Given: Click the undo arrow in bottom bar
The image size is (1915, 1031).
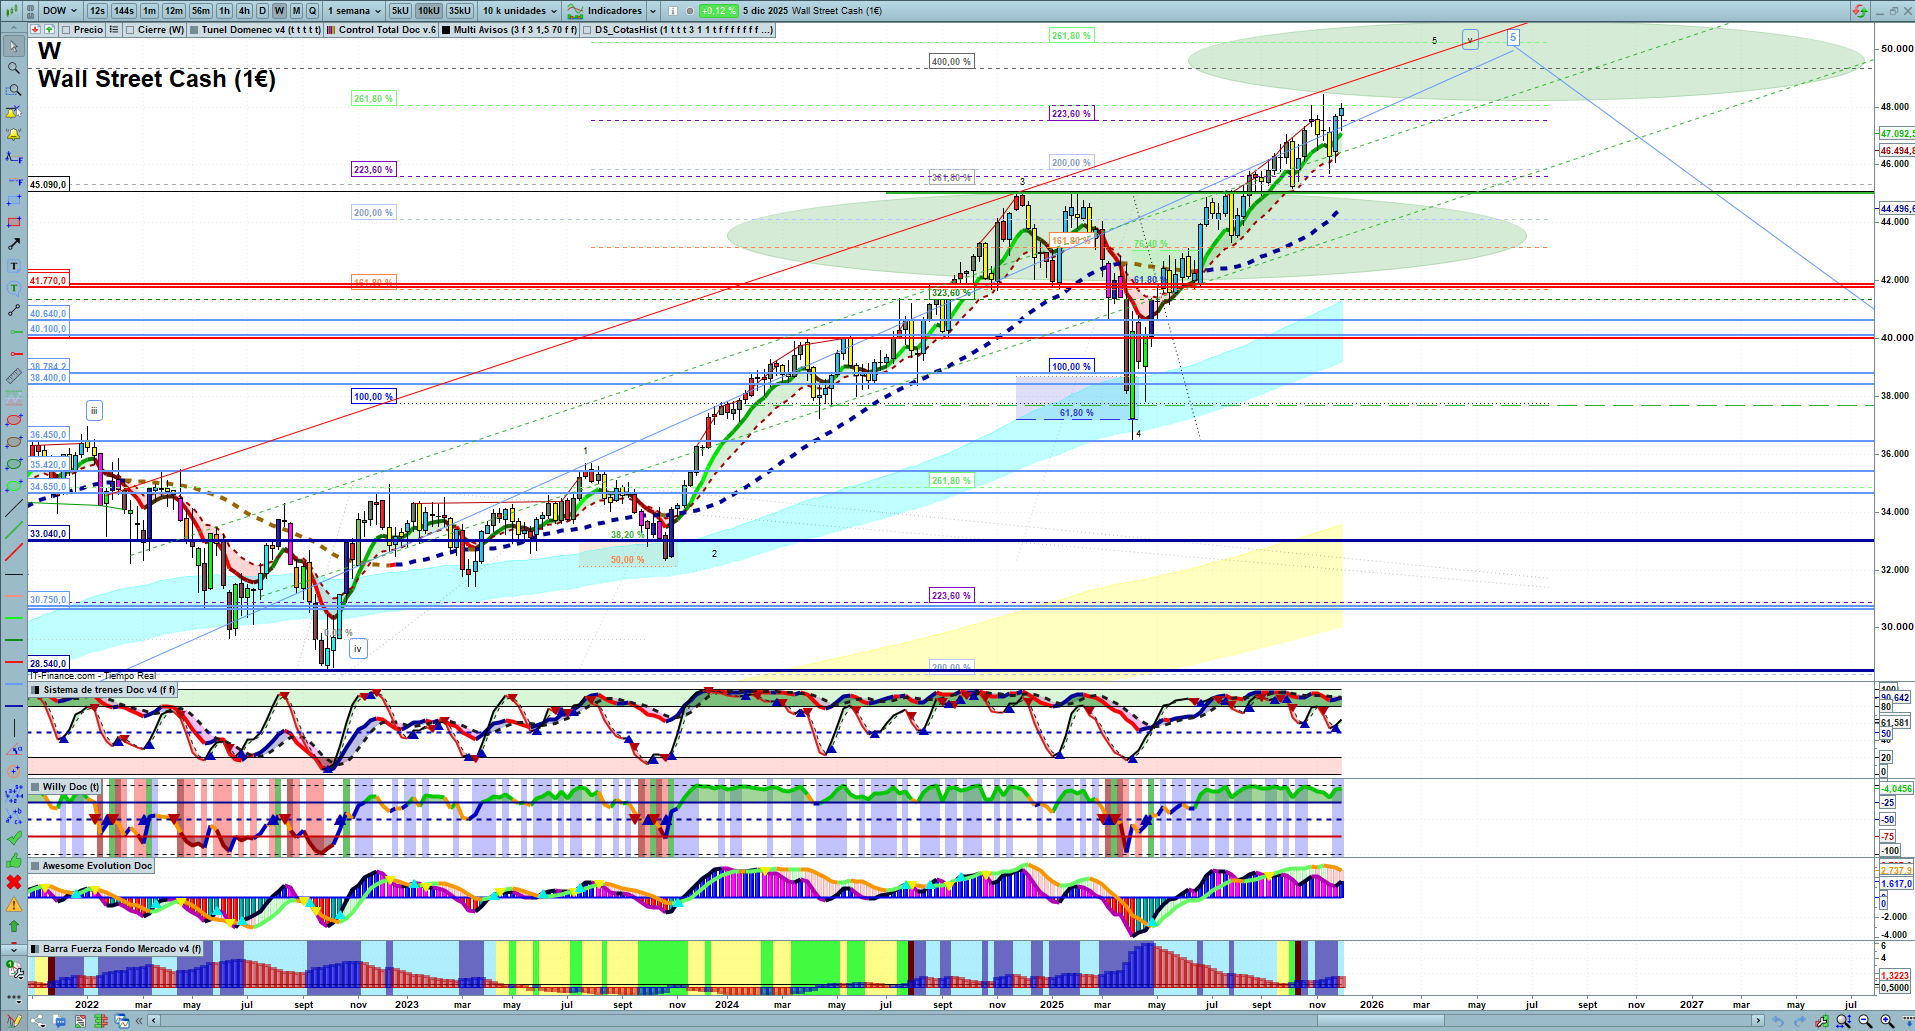Looking at the screenshot, I should (1777, 1021).
